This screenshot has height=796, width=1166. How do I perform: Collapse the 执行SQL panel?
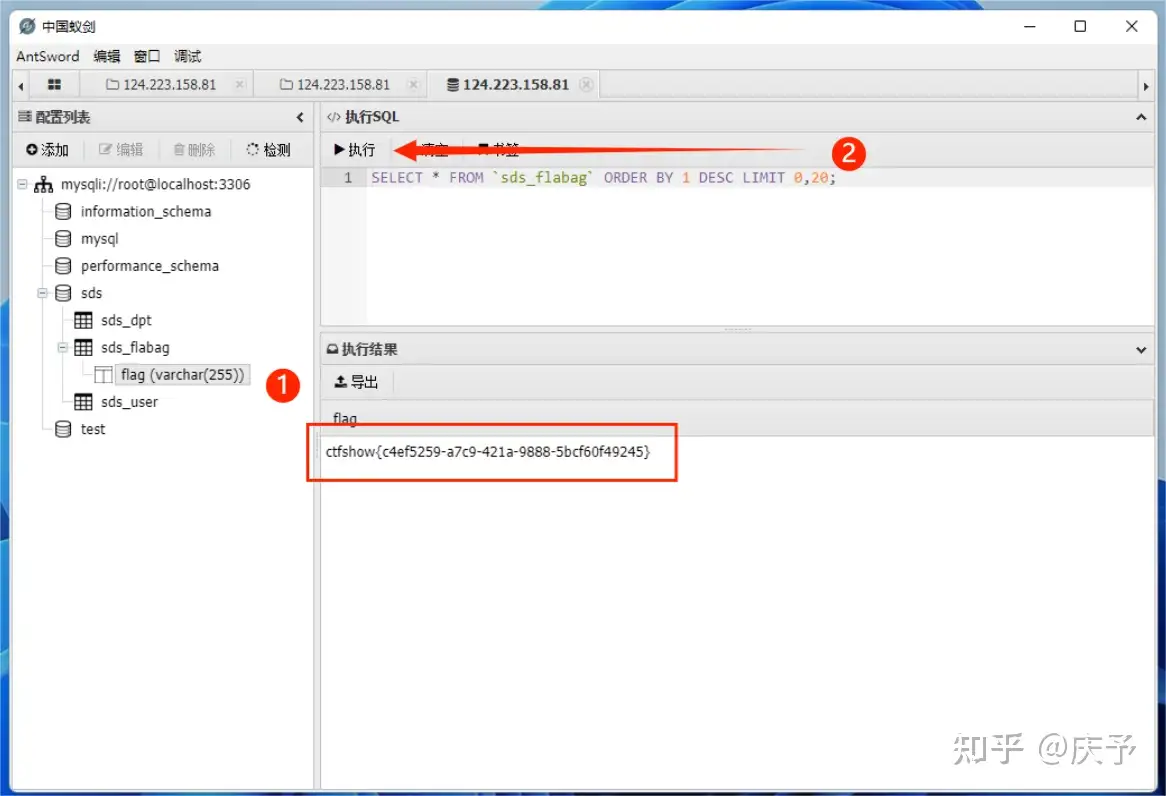click(1141, 117)
